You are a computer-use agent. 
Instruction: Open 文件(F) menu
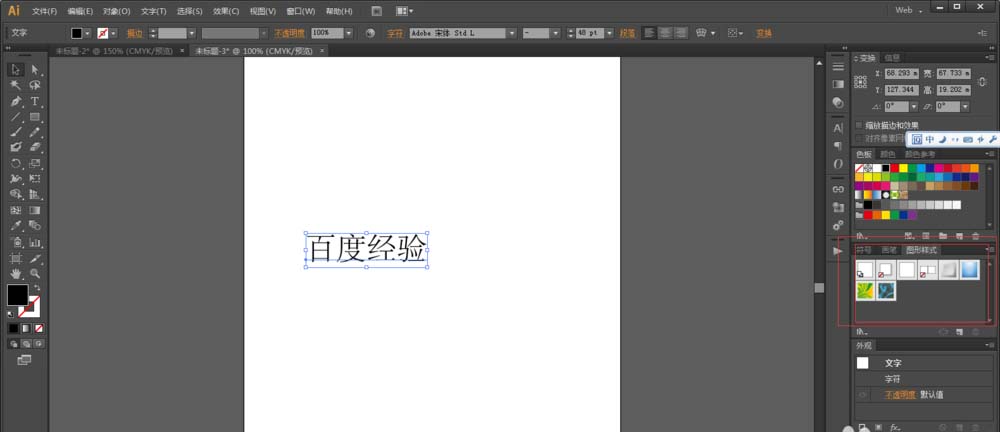45,11
